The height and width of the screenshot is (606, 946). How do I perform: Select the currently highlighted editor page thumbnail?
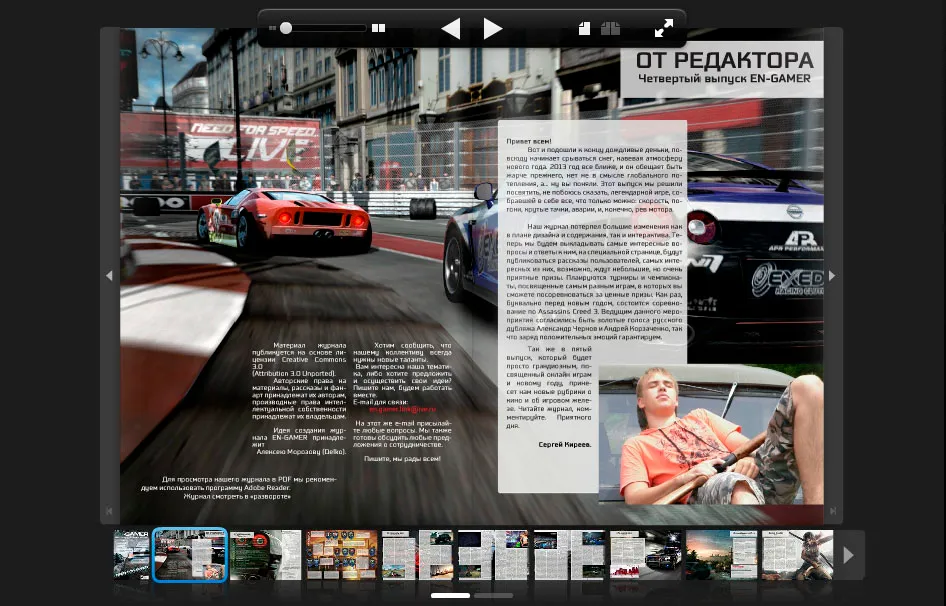[x=190, y=555]
